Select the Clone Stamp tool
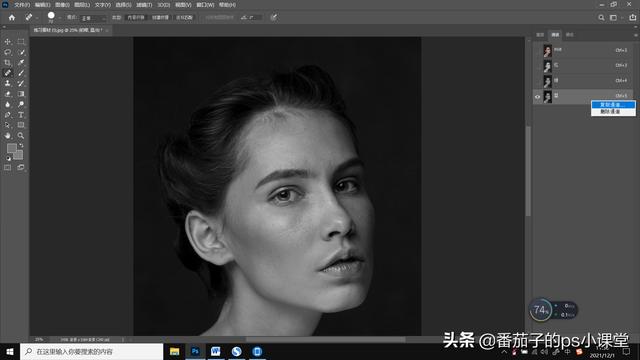 pyautogui.click(x=7, y=83)
